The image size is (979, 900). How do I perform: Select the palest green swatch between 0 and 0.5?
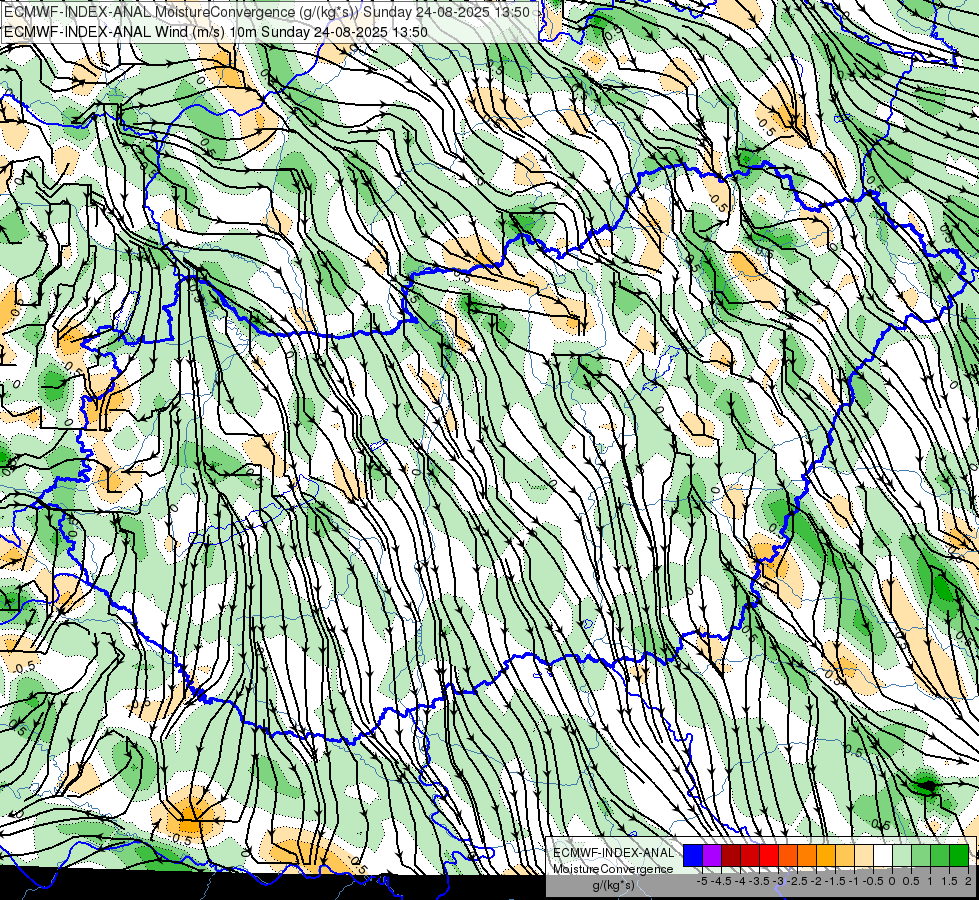[902, 856]
